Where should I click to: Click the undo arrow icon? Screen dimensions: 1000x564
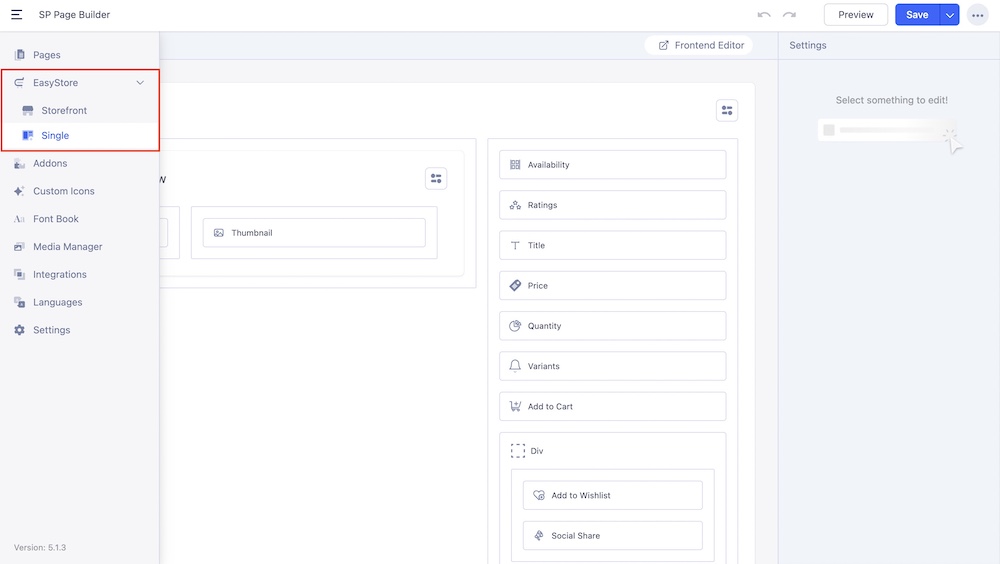point(764,15)
